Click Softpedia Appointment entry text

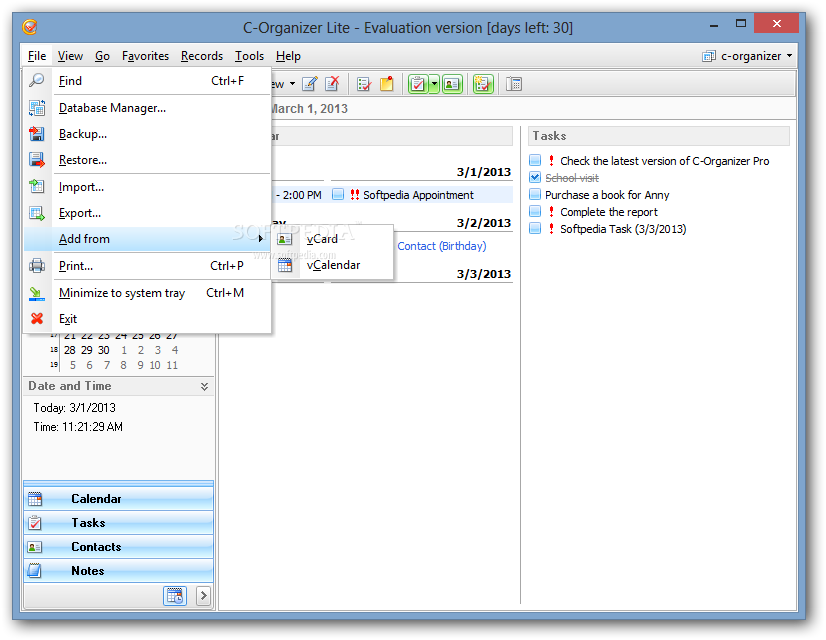coord(418,195)
